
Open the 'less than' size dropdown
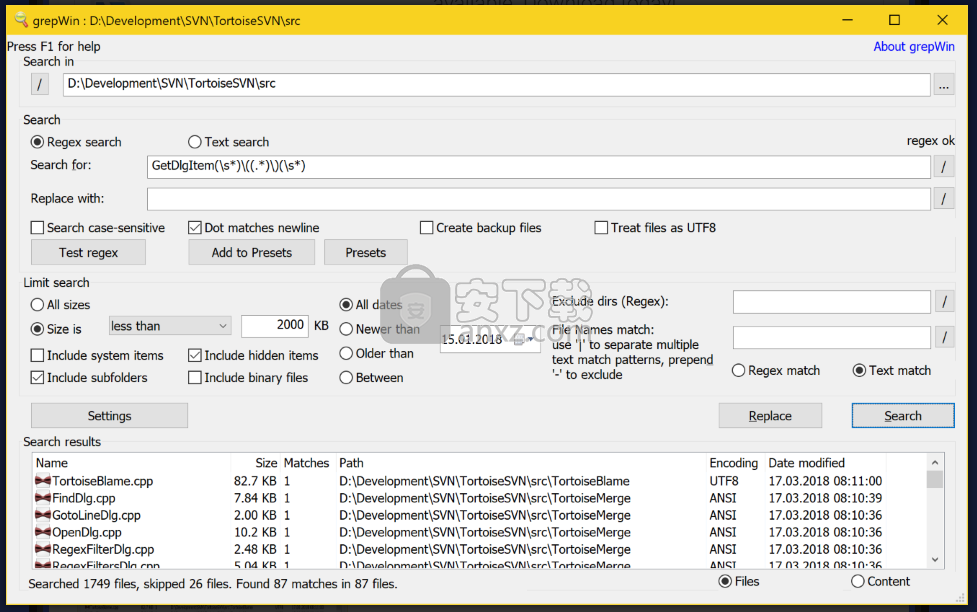(x=169, y=326)
